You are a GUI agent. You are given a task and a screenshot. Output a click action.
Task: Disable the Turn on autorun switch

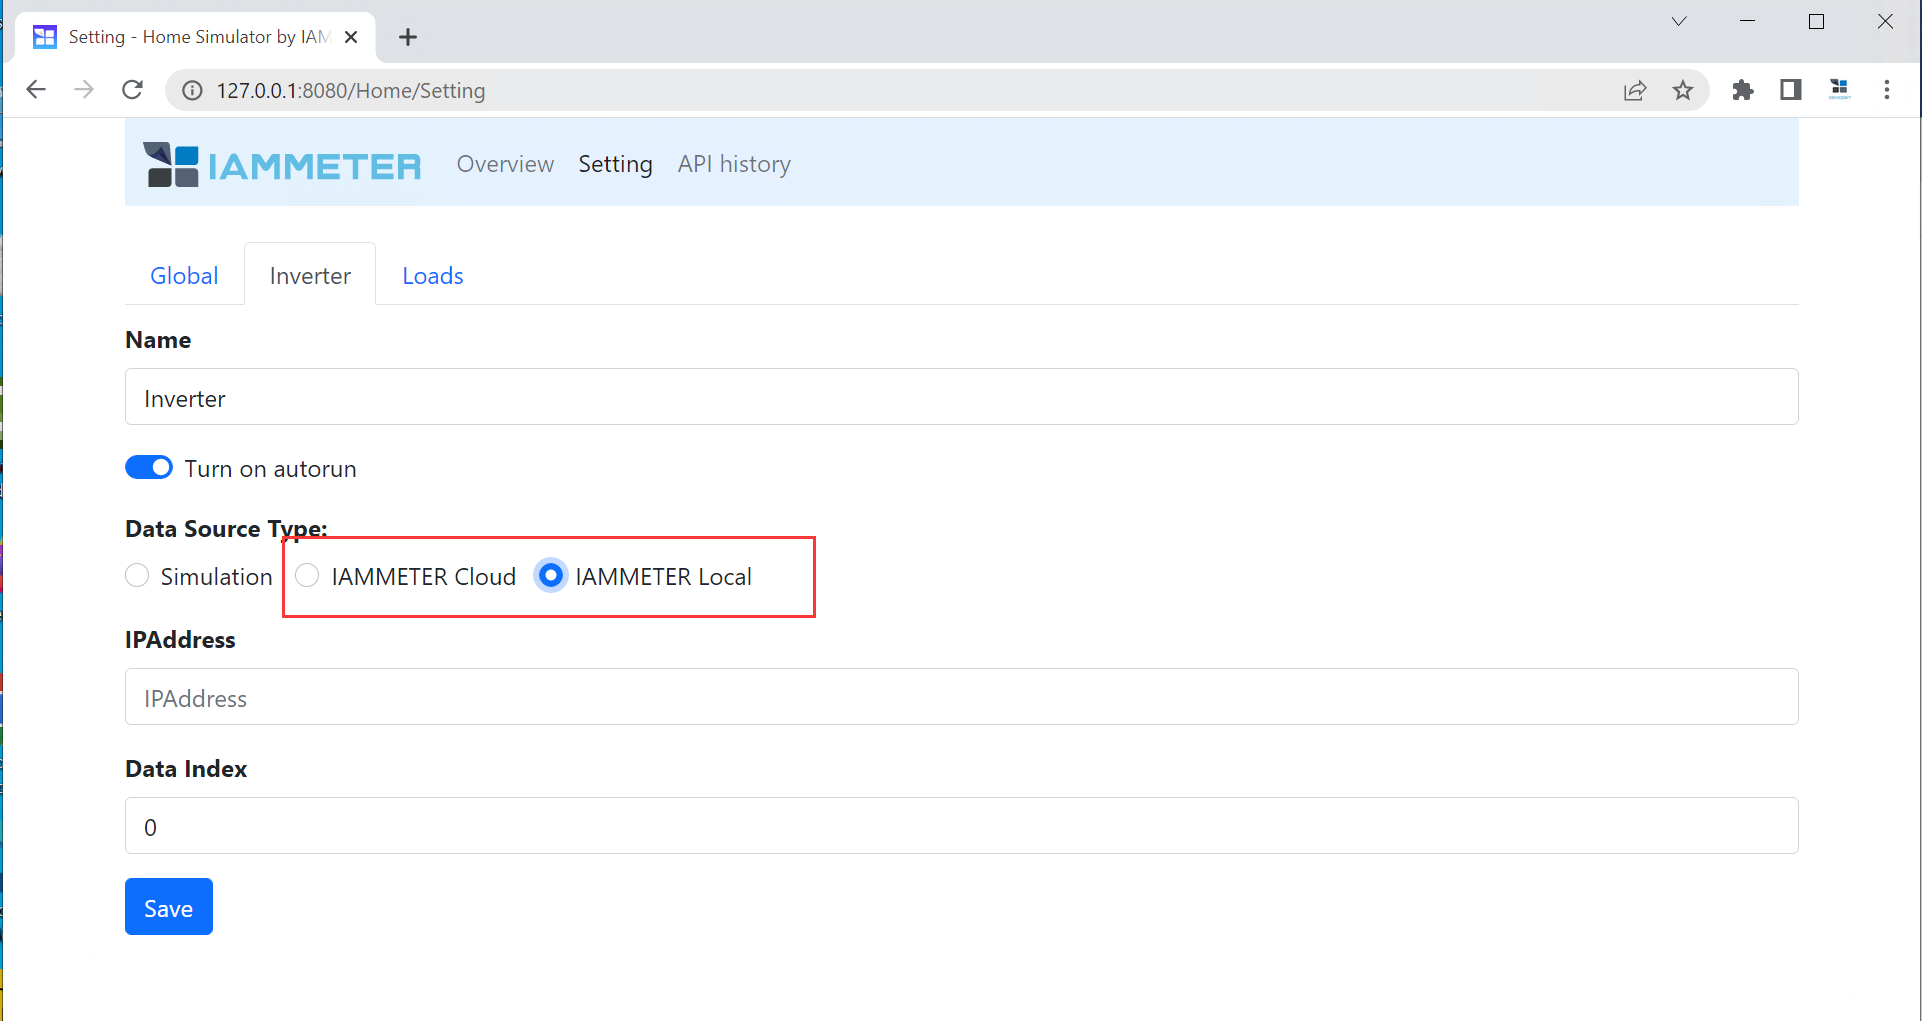pos(149,468)
